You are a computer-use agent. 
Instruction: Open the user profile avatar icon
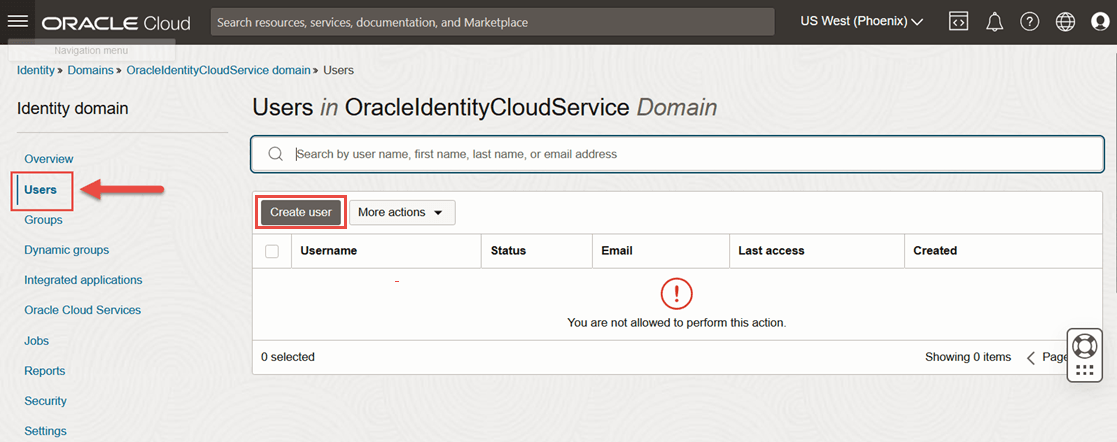[1101, 22]
